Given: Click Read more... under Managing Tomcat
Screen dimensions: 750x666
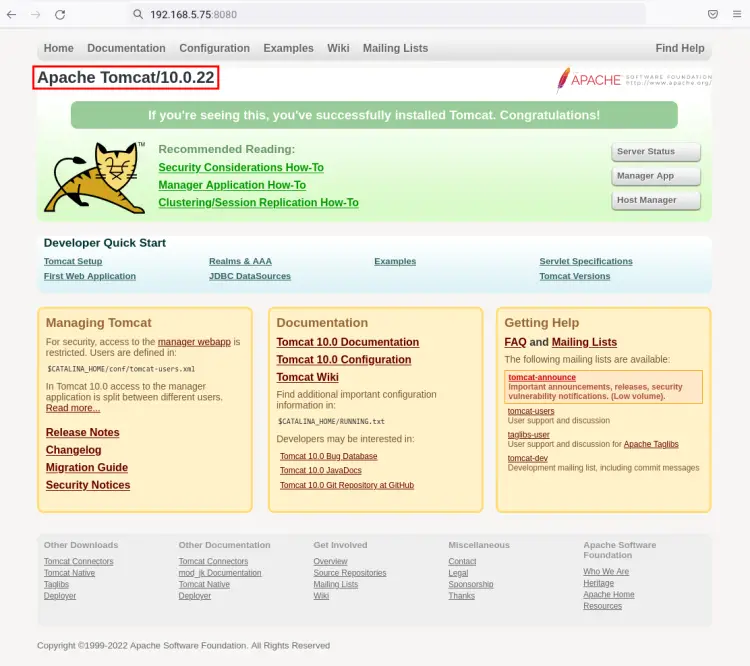Looking at the screenshot, I should click(73, 408).
